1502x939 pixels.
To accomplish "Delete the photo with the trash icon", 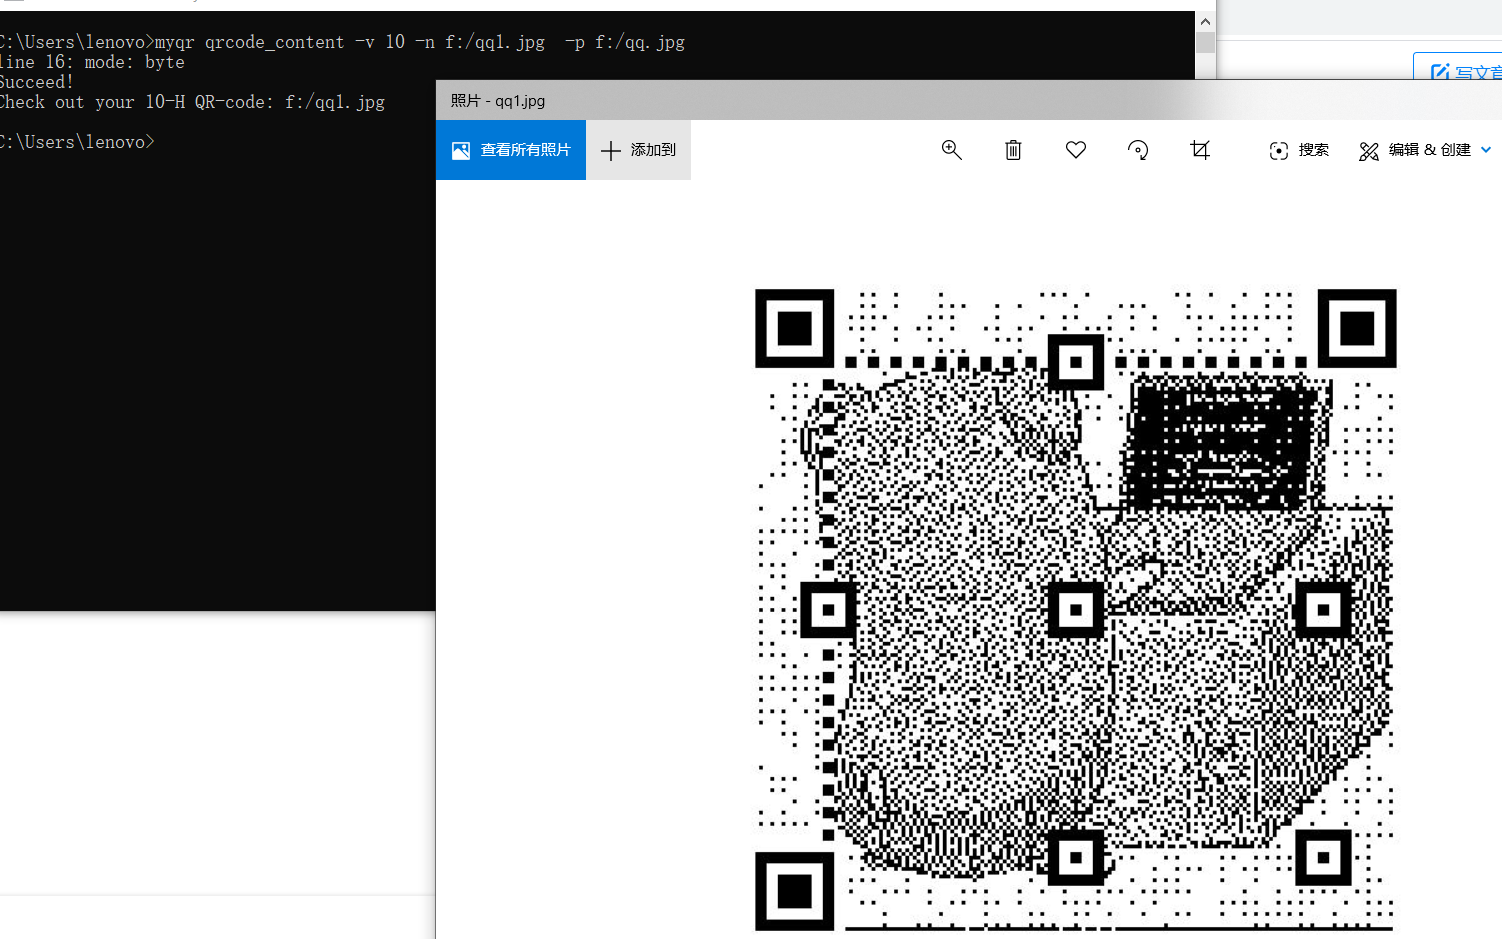I will 1013,150.
